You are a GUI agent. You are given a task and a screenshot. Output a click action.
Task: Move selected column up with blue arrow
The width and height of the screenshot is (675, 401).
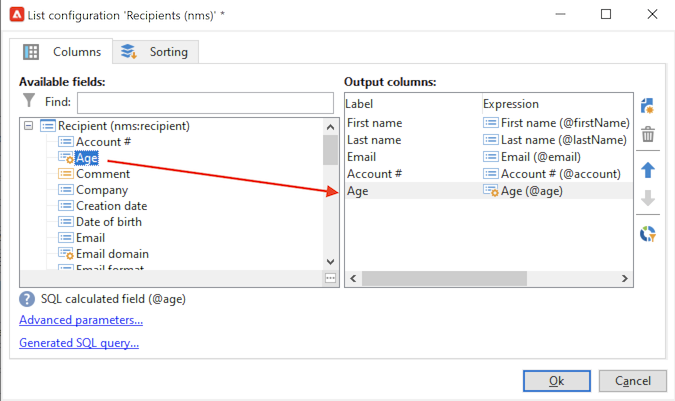(647, 170)
